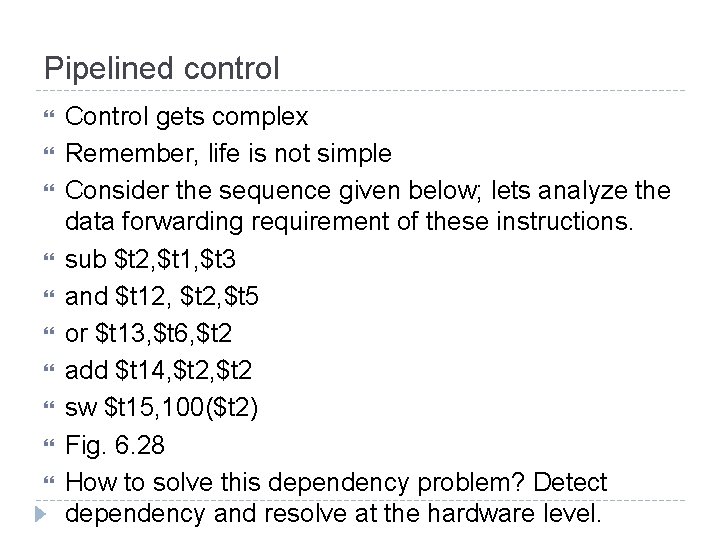Select the line sub $t2,$t1,$t3

pyautogui.click(x=151, y=259)
